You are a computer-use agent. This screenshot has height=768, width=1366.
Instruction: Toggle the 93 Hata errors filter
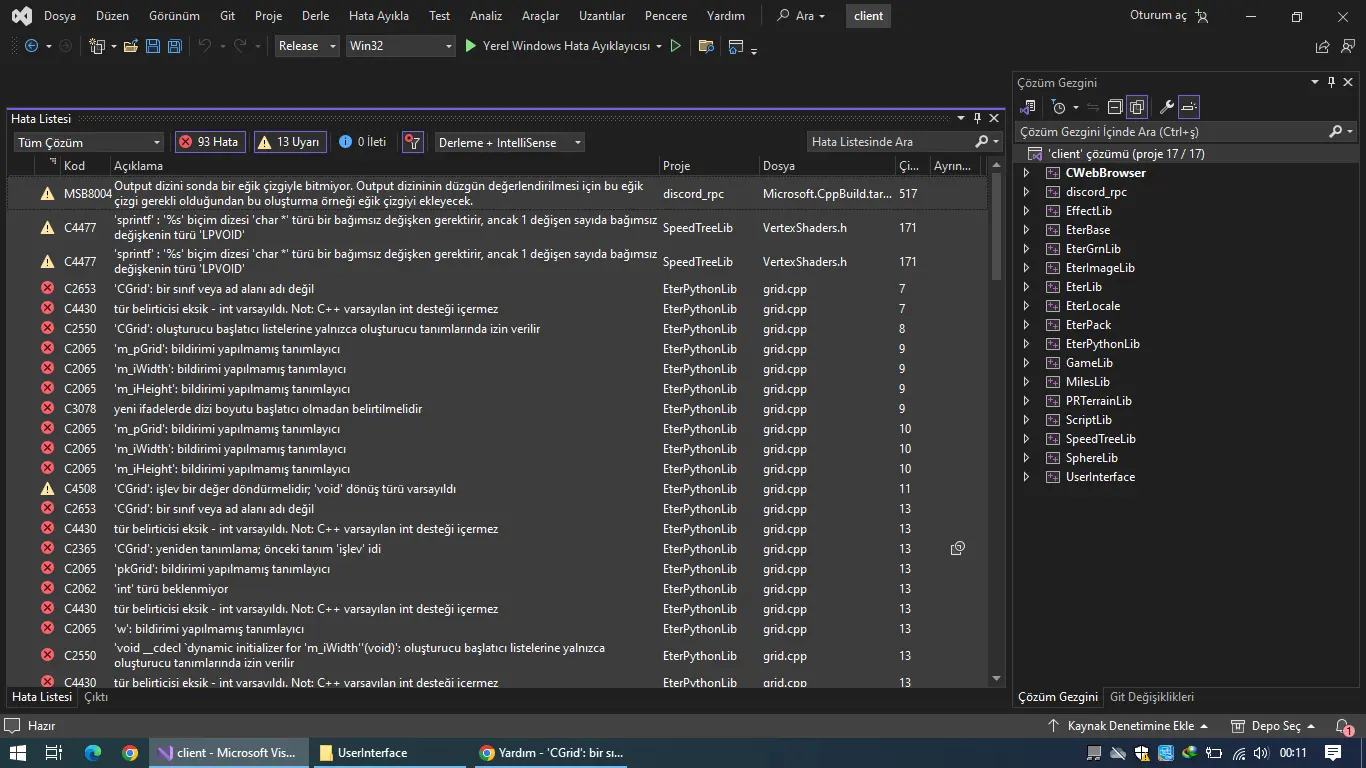(x=209, y=142)
